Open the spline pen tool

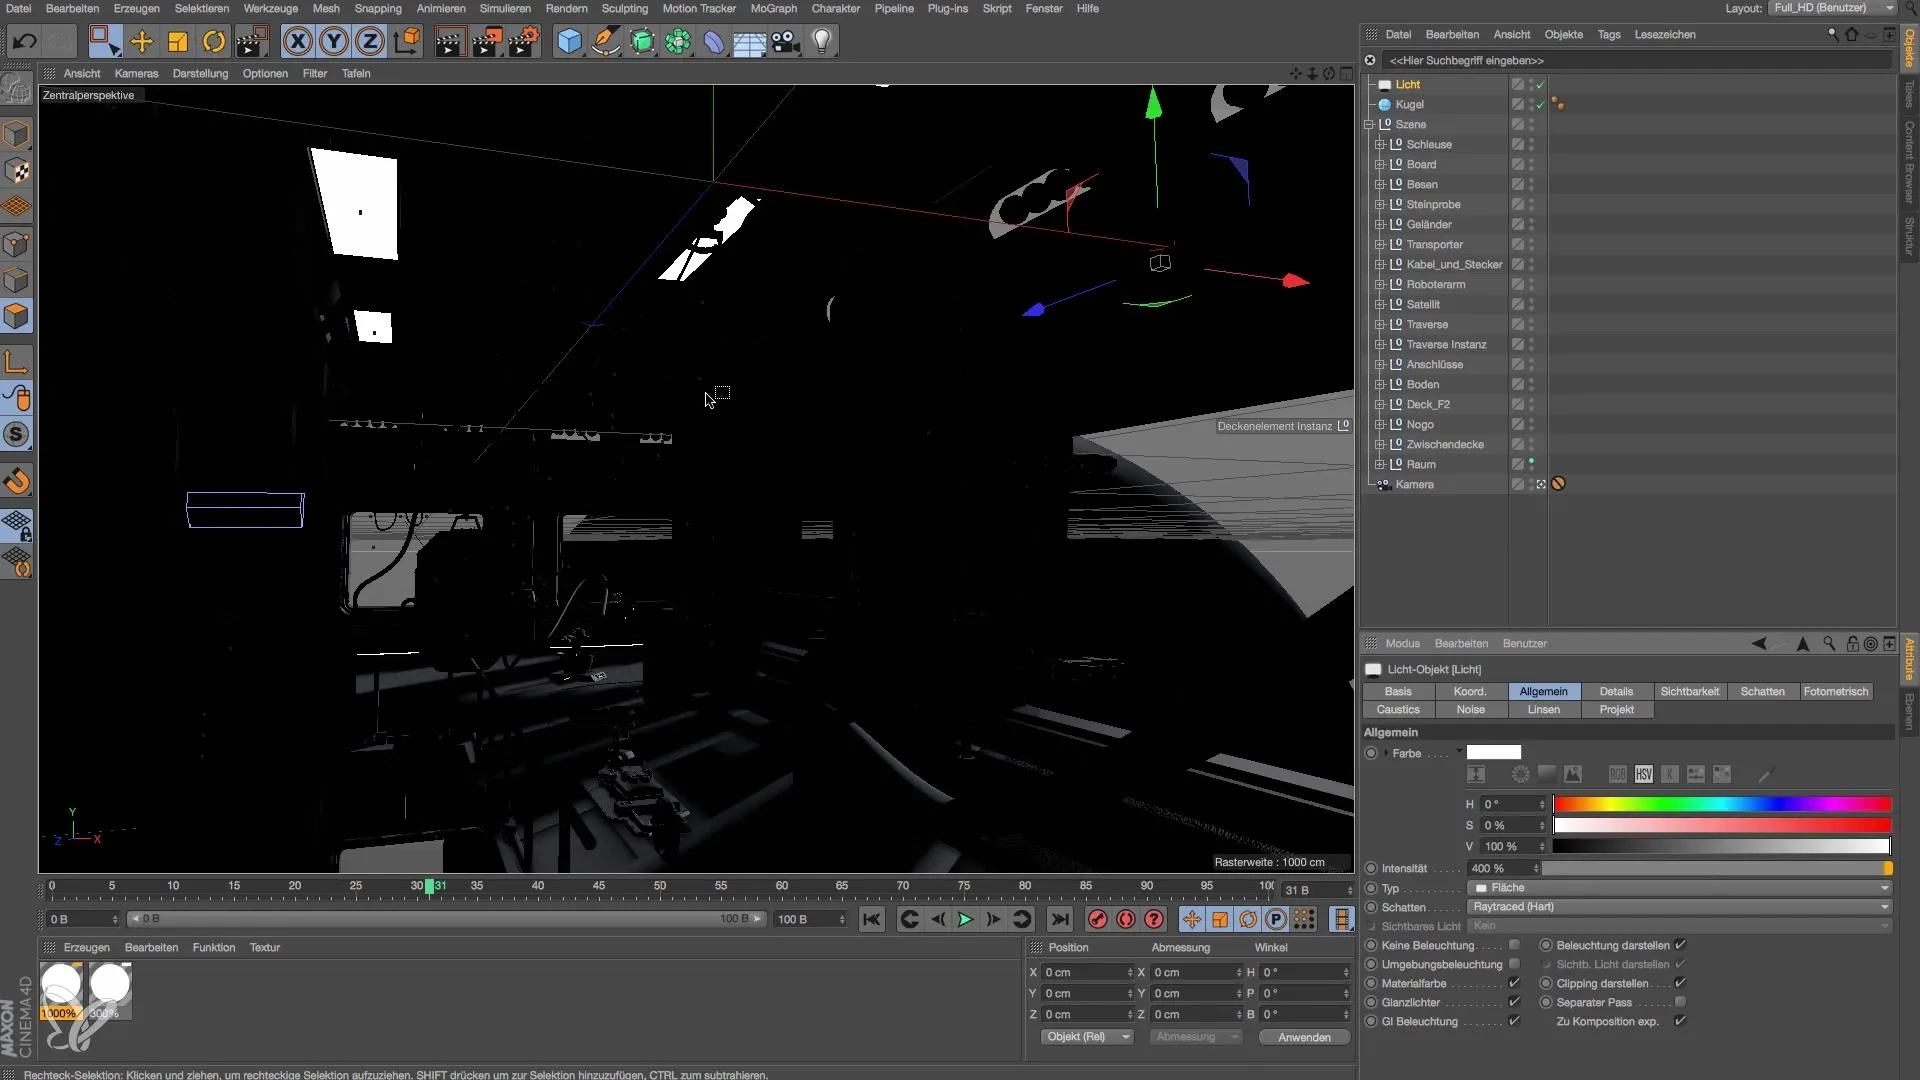point(605,41)
